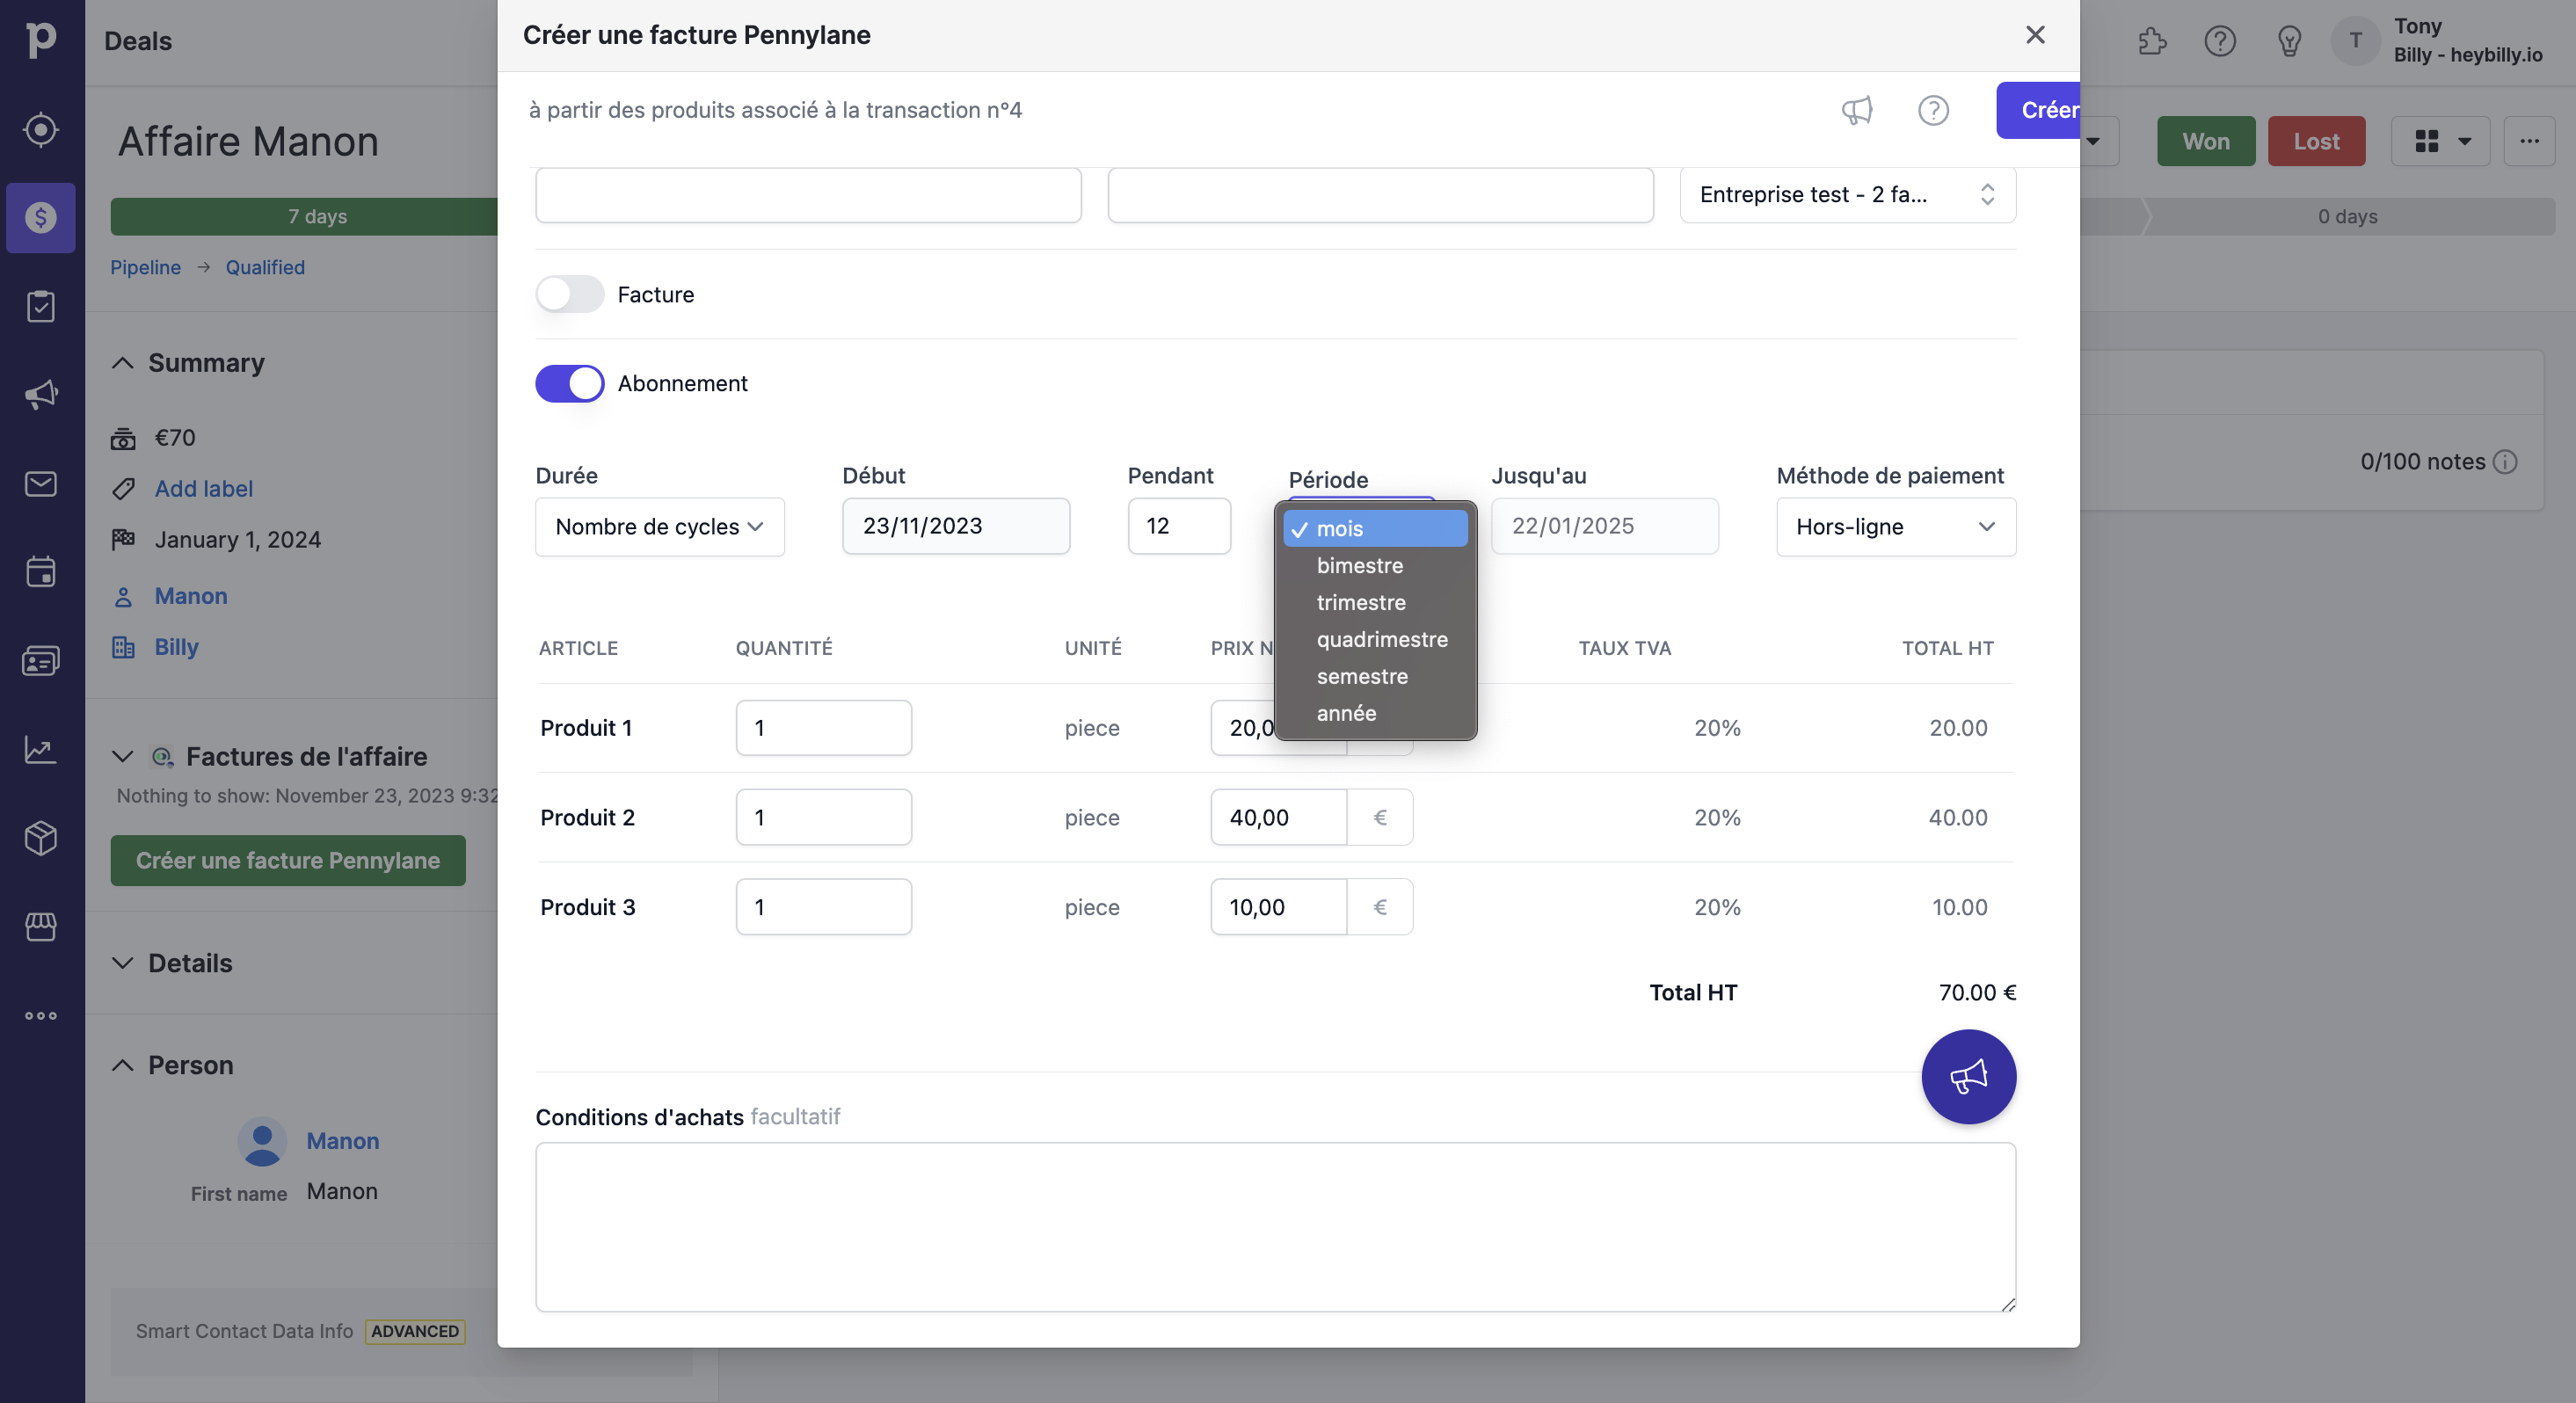The image size is (2576, 1403).
Task: Click Produit 1 quantity field
Action: (823, 728)
